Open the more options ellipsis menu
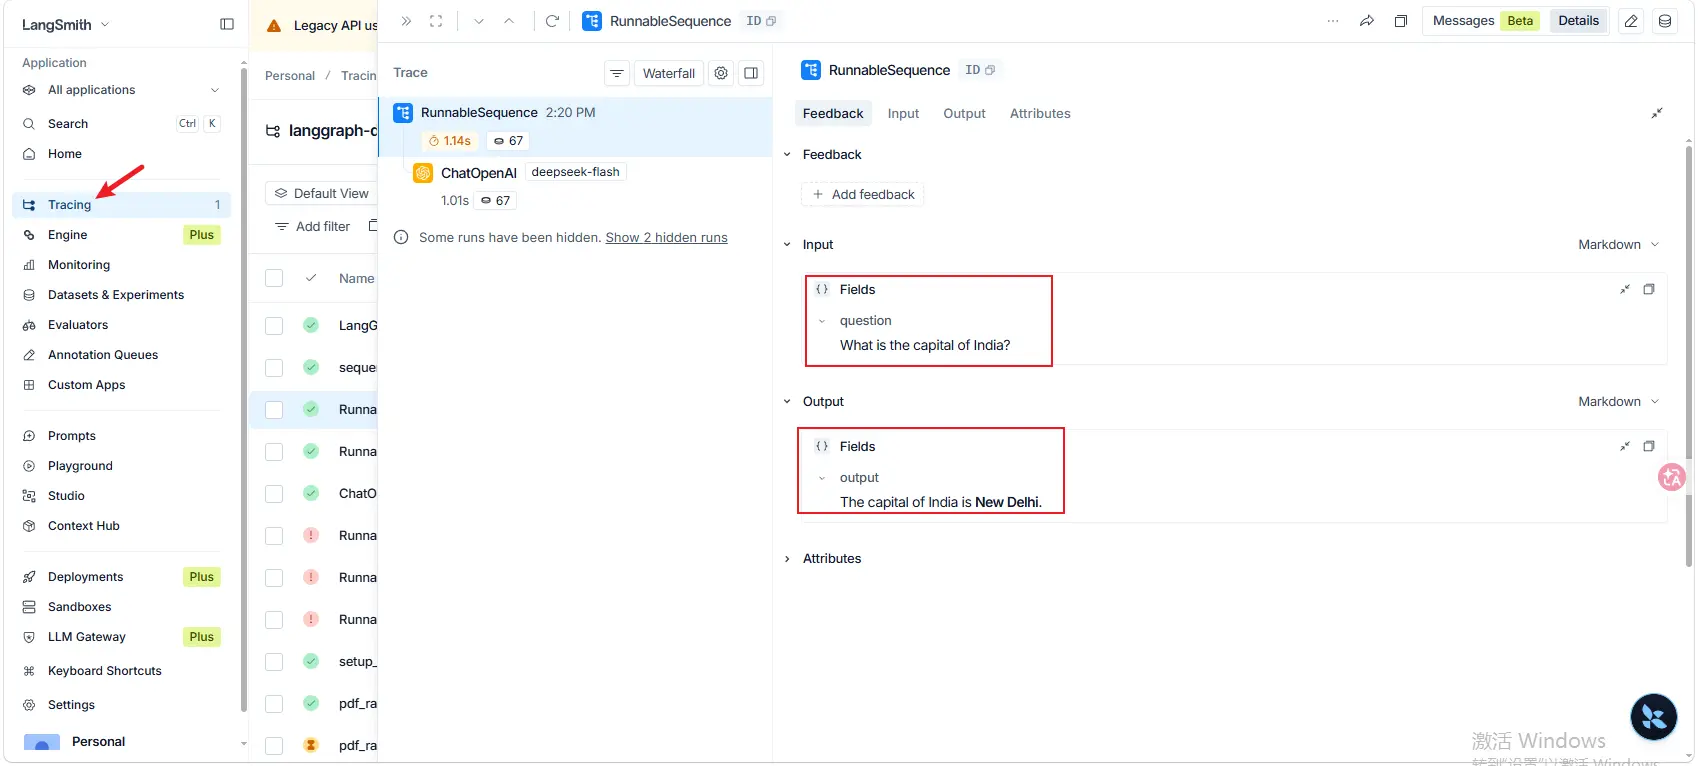 1333,21
